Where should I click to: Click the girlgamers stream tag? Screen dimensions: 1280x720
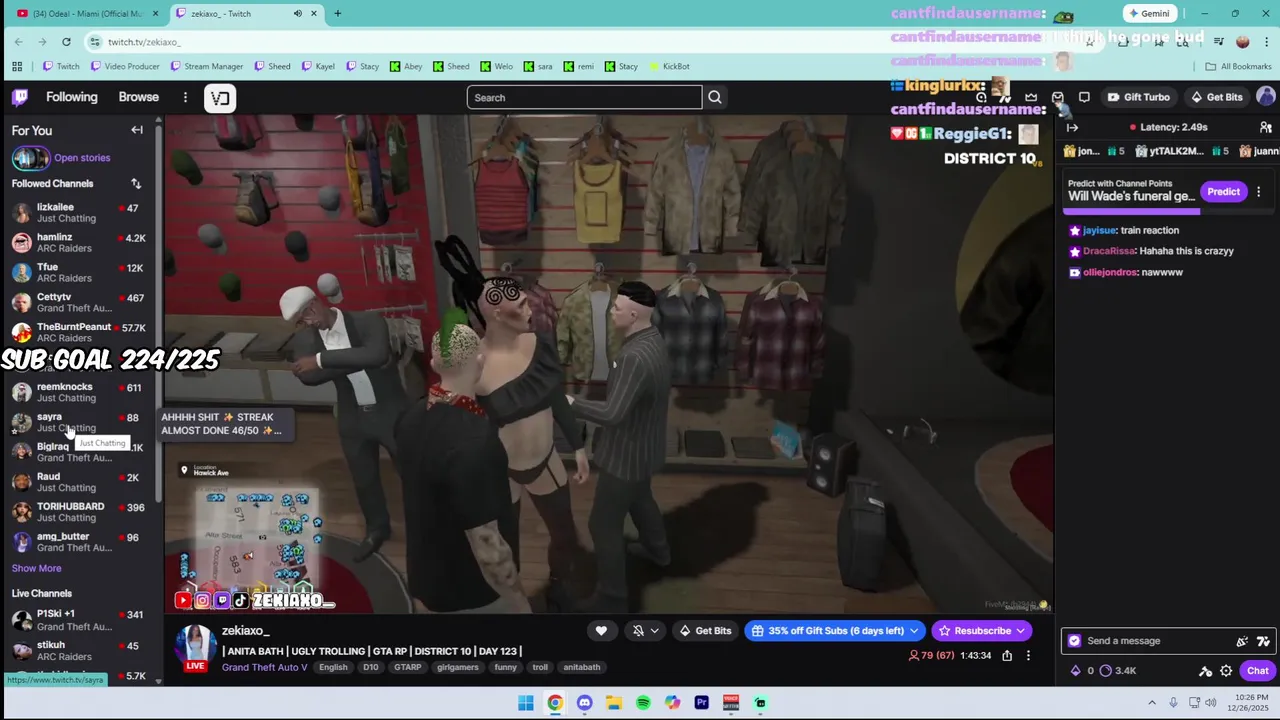click(x=458, y=667)
